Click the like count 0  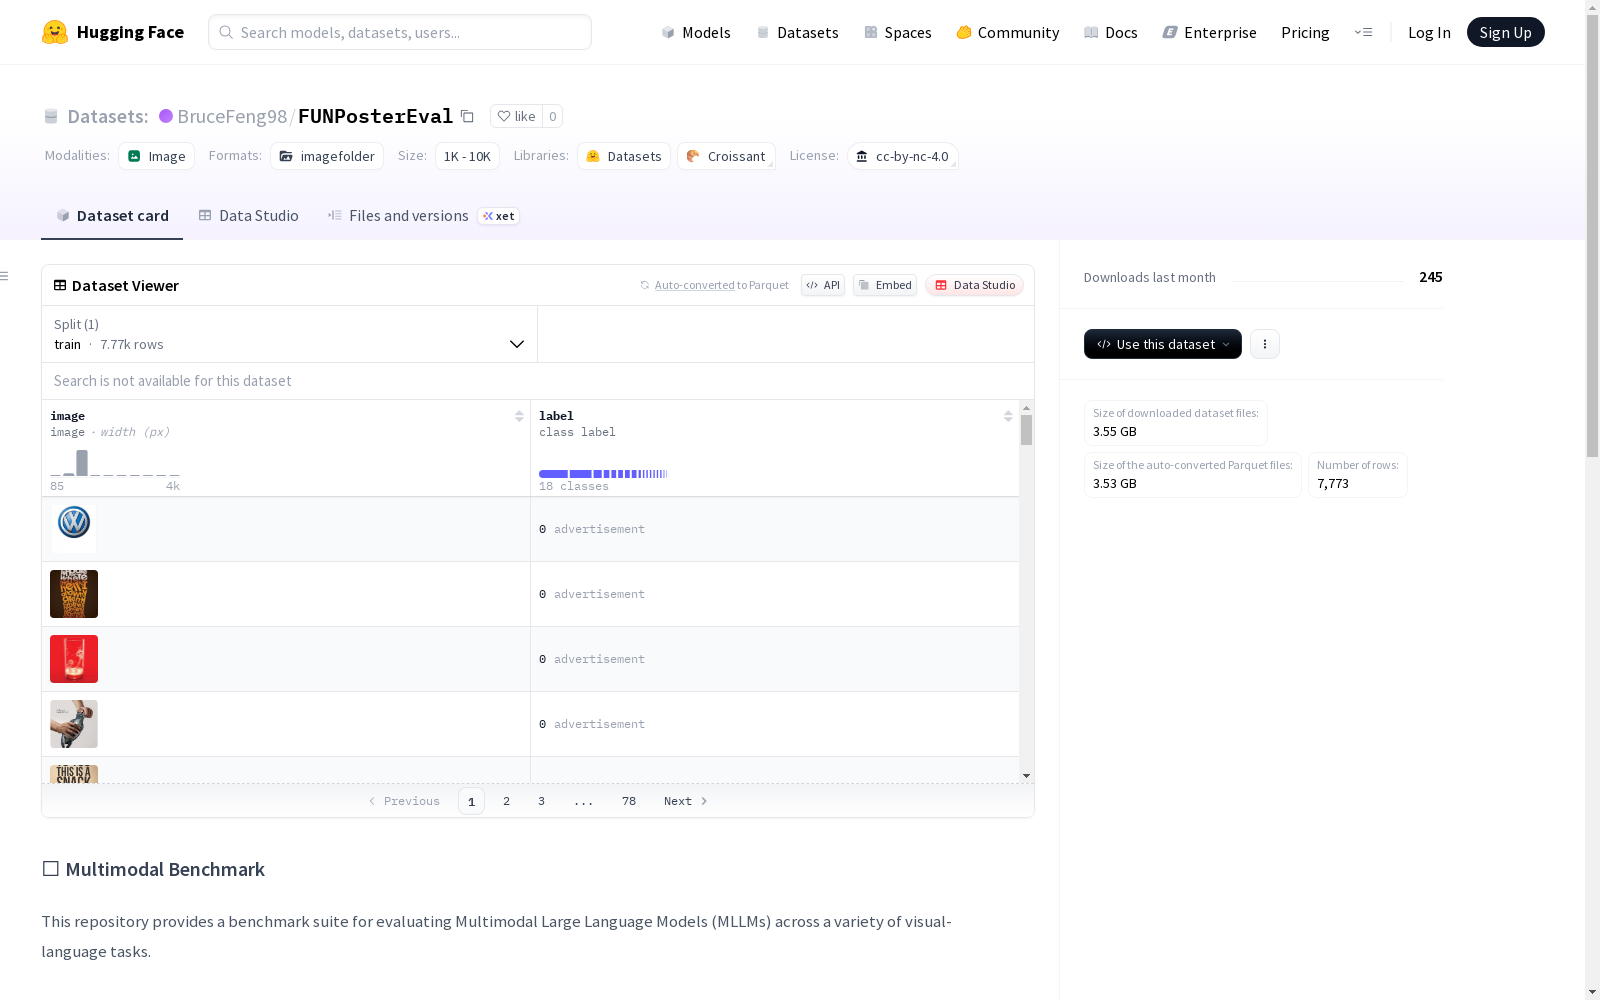coord(552,116)
